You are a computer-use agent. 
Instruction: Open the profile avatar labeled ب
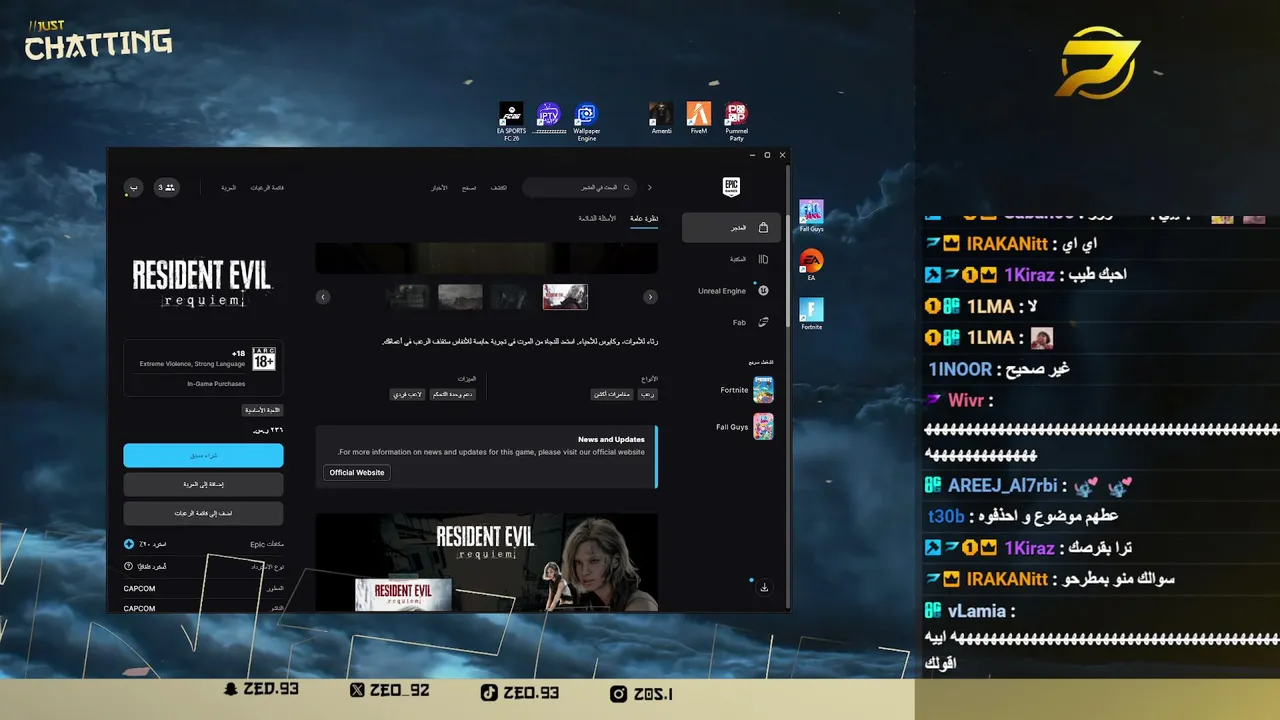pos(133,187)
